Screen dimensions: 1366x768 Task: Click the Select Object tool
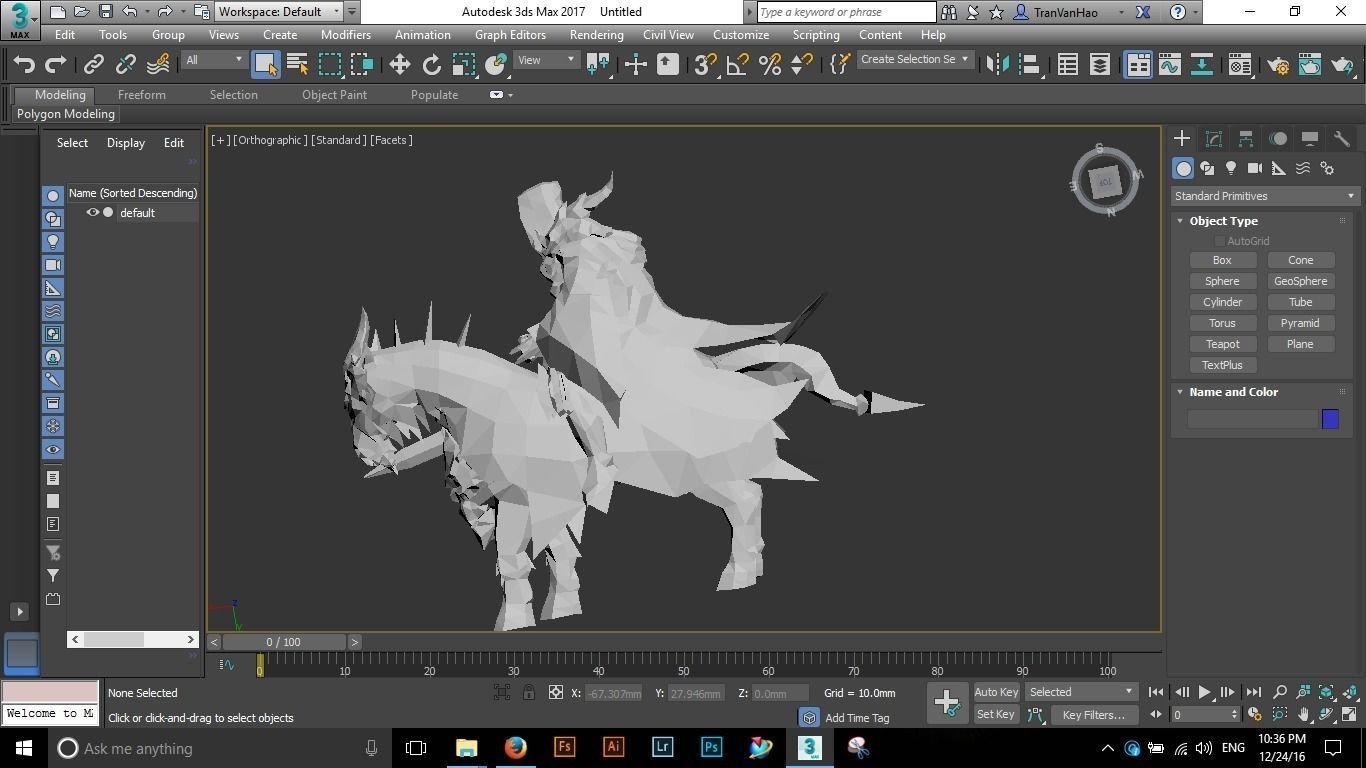click(265, 64)
